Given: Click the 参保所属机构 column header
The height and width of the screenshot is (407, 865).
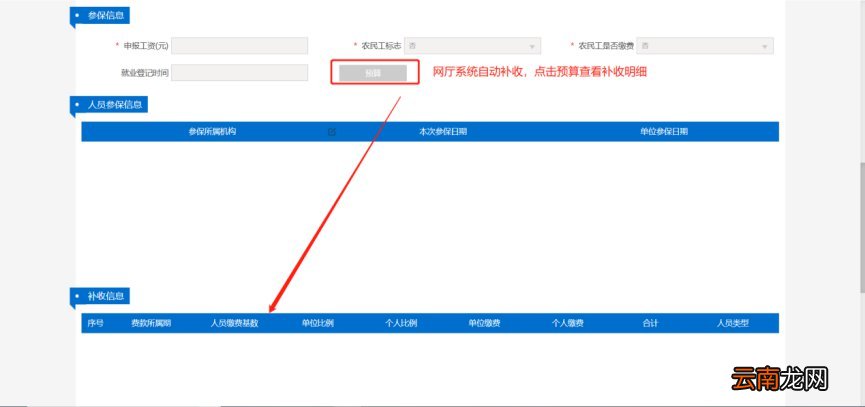Looking at the screenshot, I should click(x=212, y=132).
